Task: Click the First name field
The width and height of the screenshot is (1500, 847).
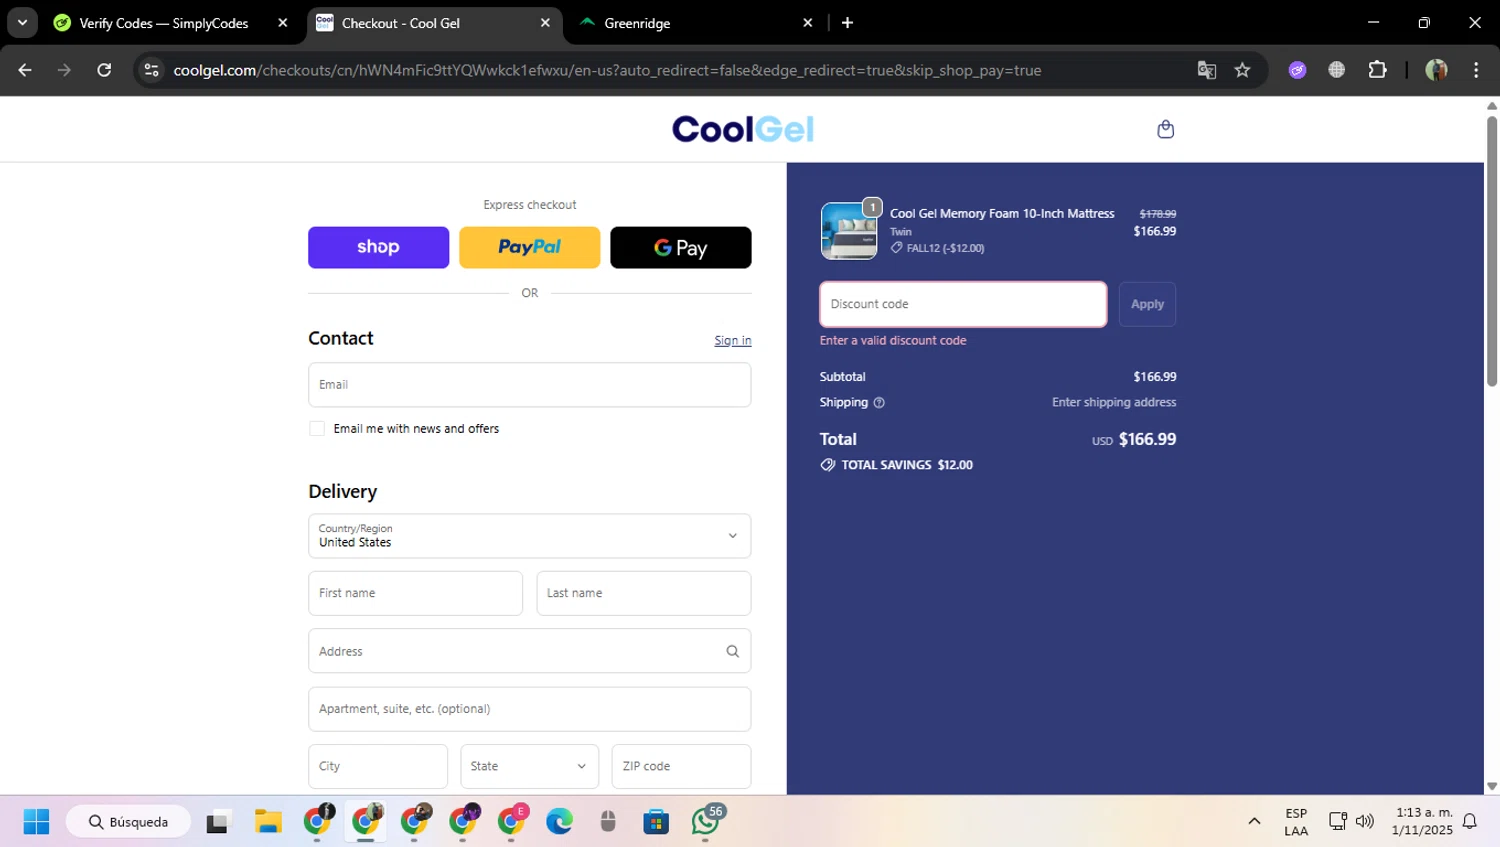Action: [415, 593]
